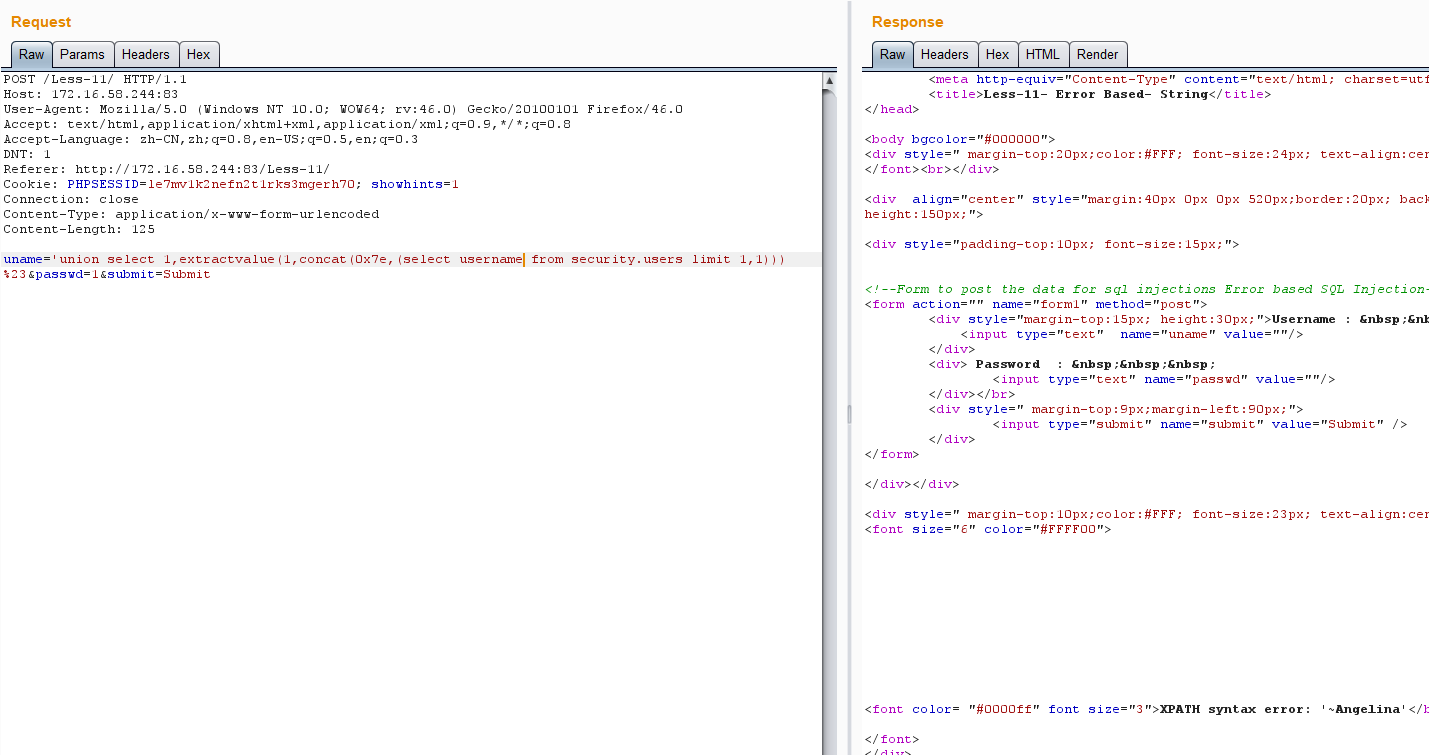Click the Referer header line
Viewport: 1429px width, 755px height.
pos(166,169)
